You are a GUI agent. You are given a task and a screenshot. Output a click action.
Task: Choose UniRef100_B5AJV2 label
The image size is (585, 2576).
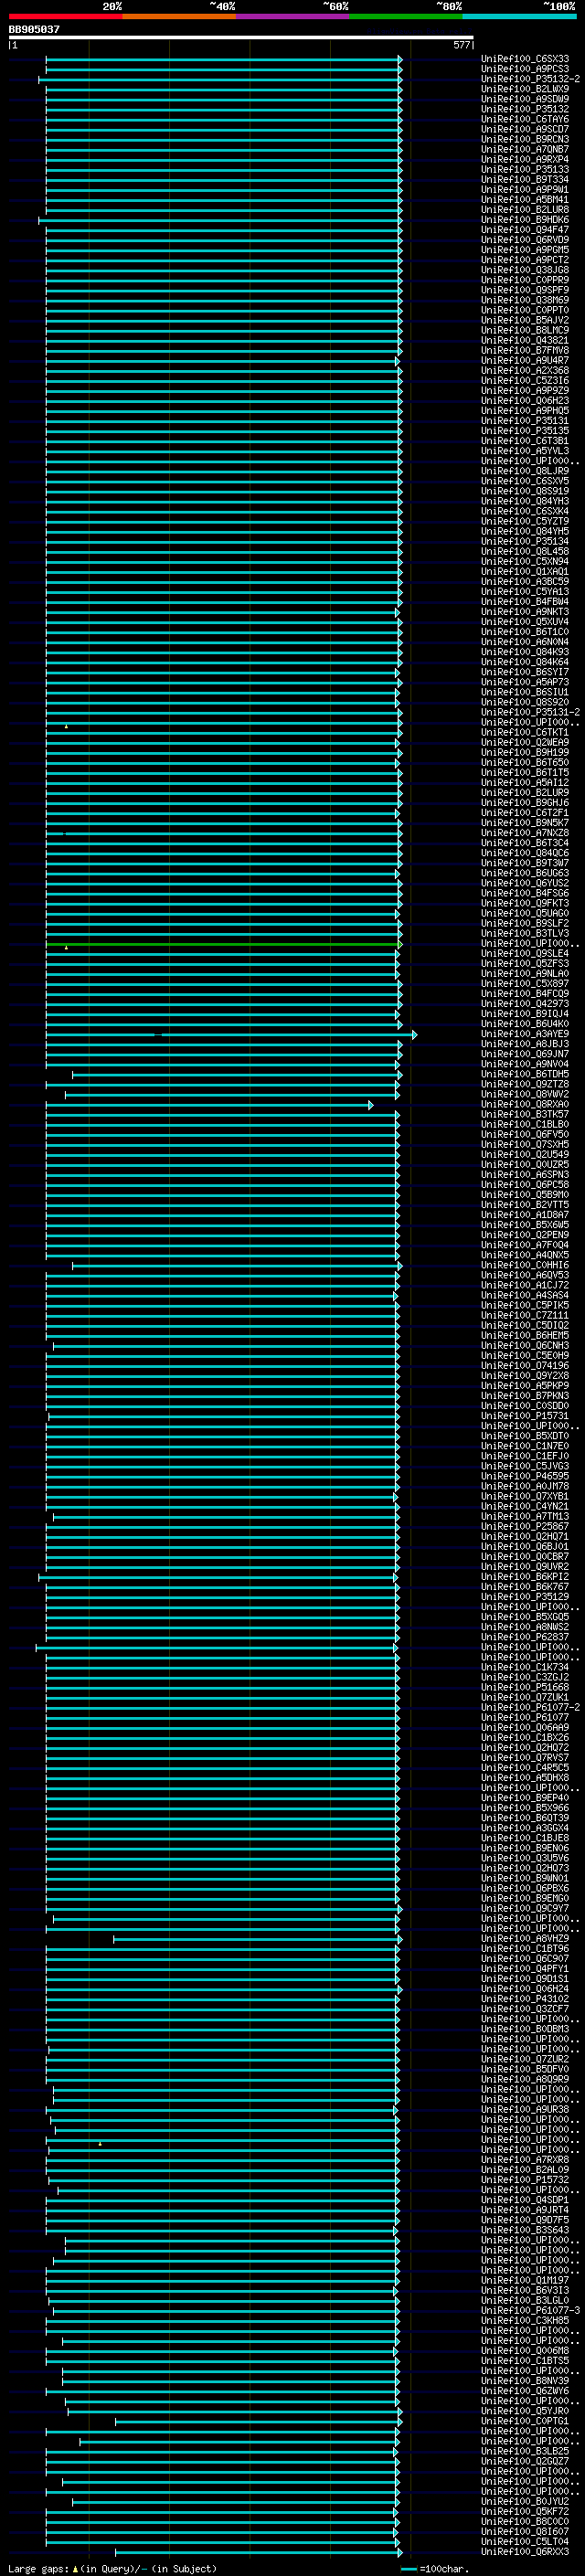[x=525, y=320]
